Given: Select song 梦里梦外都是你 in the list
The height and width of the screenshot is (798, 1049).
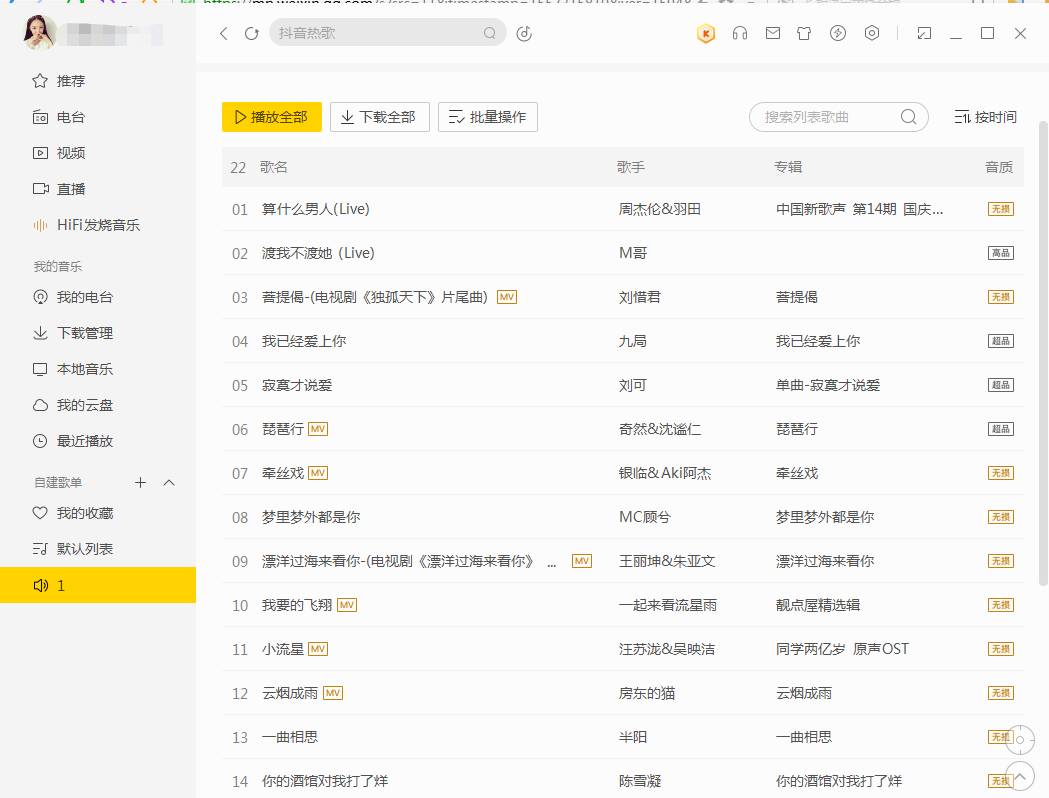Looking at the screenshot, I should click(x=623, y=517).
